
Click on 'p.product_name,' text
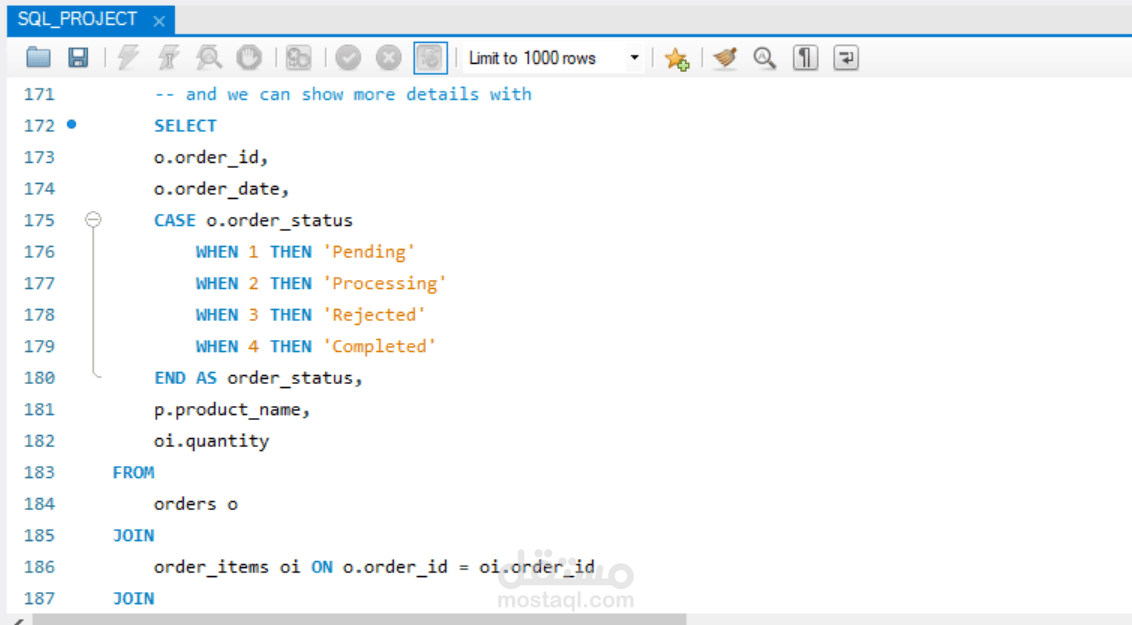tap(232, 410)
